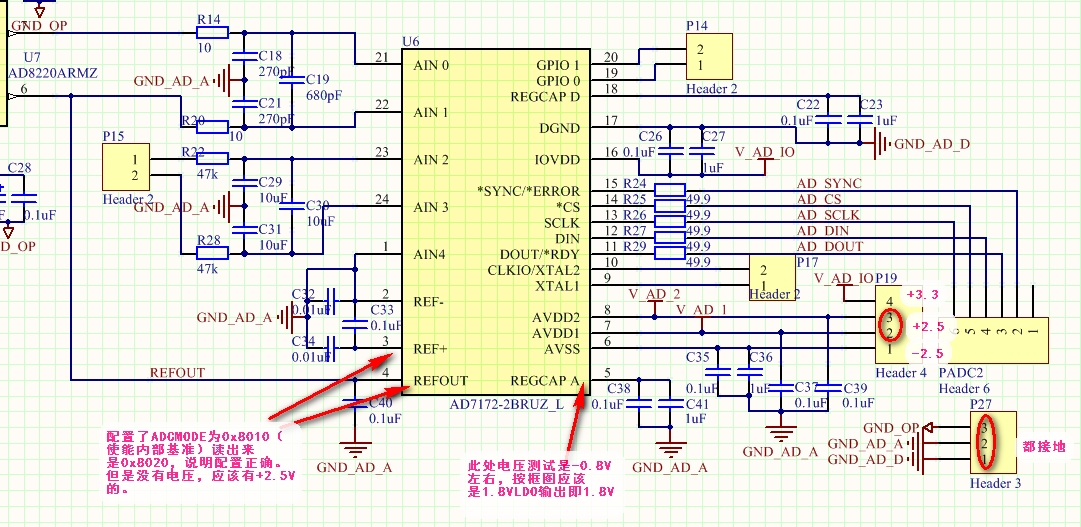Click the IOVDD pin name
1081x527 pixels.
557,160
